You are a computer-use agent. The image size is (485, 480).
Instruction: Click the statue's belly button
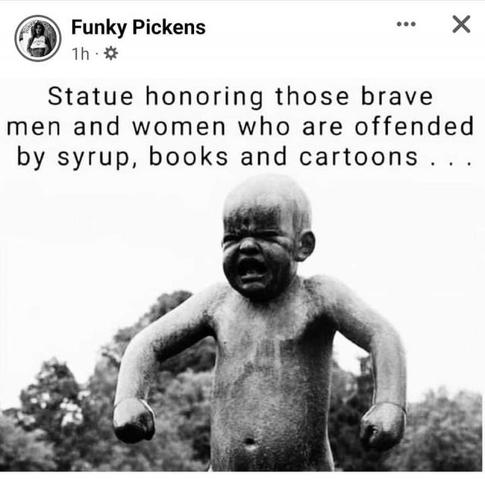click(x=250, y=443)
